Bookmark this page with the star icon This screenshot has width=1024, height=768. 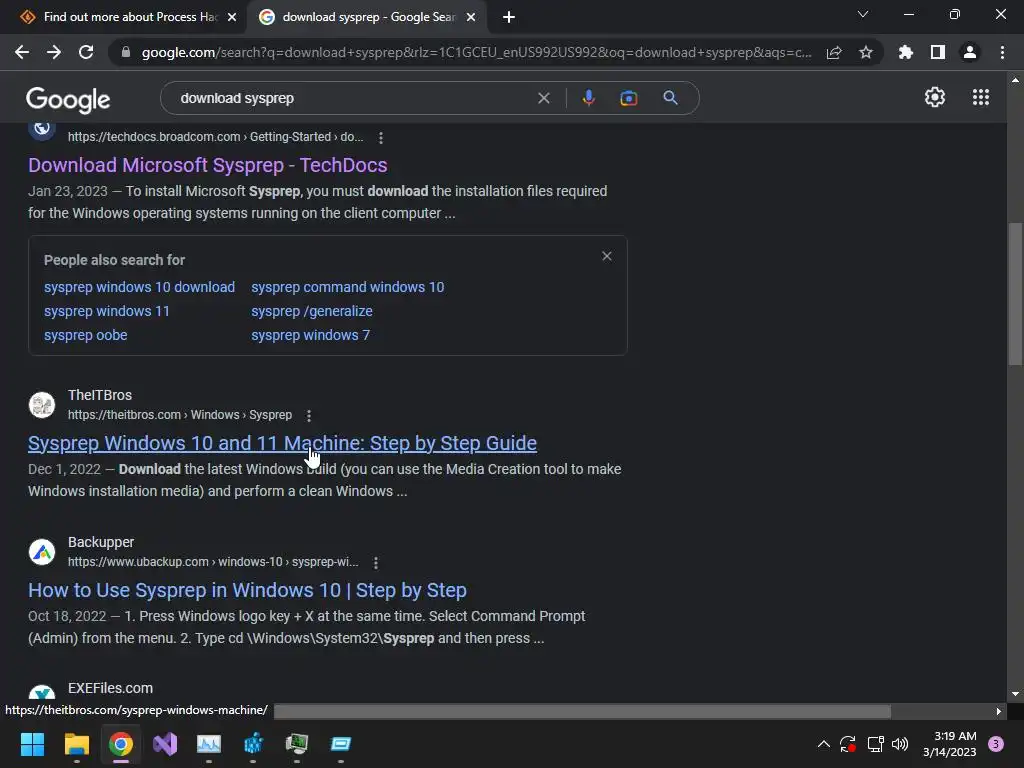[866, 52]
